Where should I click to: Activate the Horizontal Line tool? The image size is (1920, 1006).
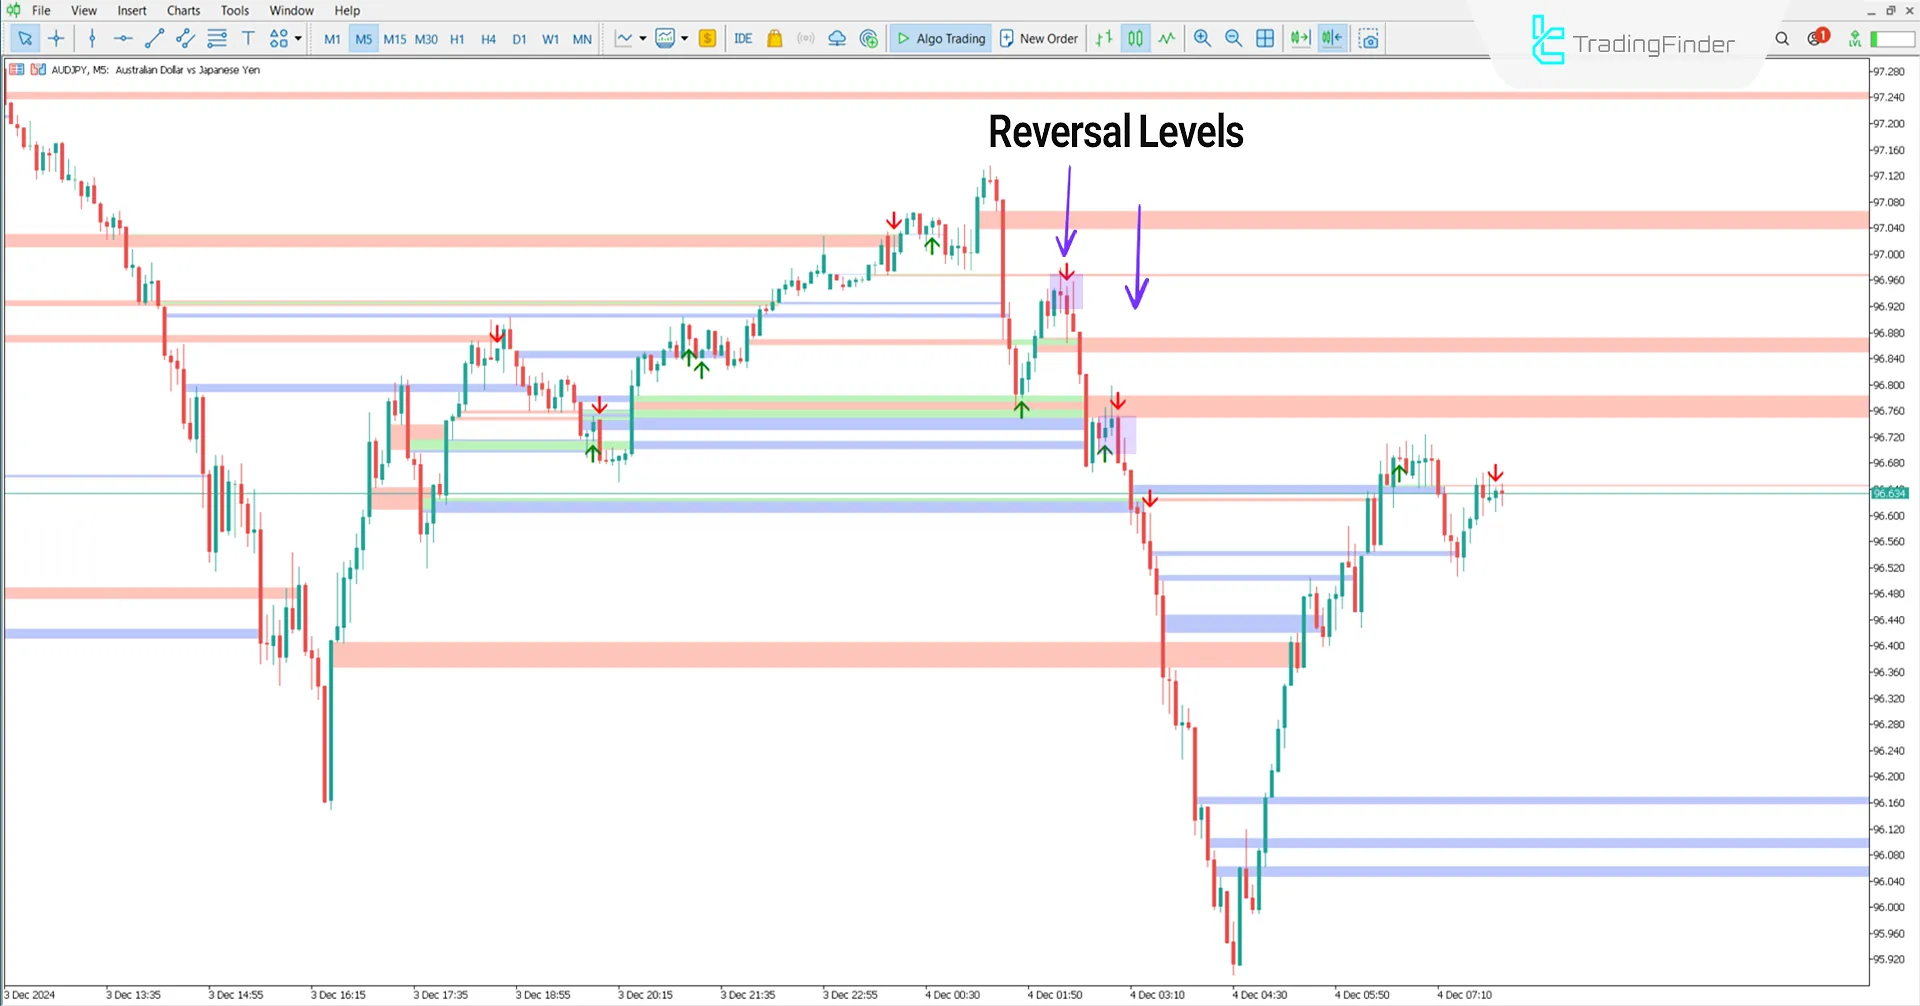122,38
